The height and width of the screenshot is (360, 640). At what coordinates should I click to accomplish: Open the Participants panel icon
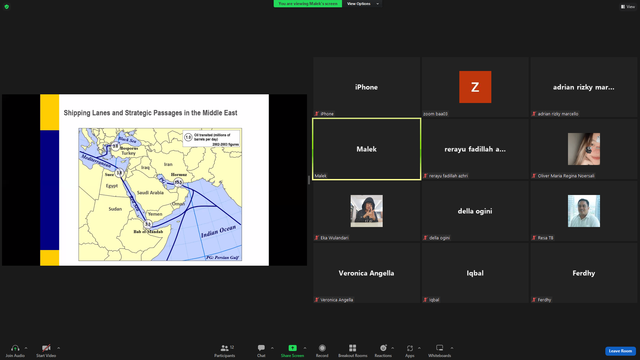pyautogui.click(x=224, y=348)
